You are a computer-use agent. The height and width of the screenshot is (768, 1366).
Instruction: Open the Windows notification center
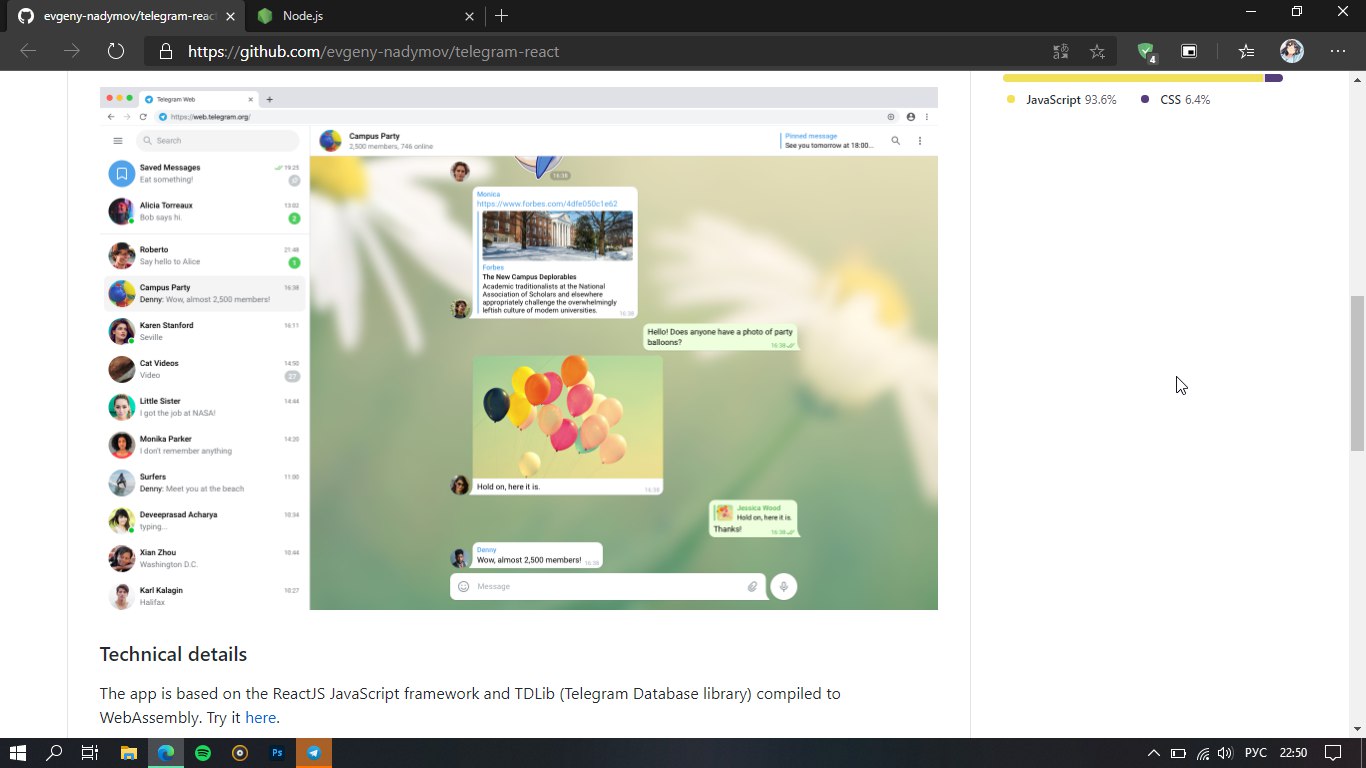tap(1333, 753)
